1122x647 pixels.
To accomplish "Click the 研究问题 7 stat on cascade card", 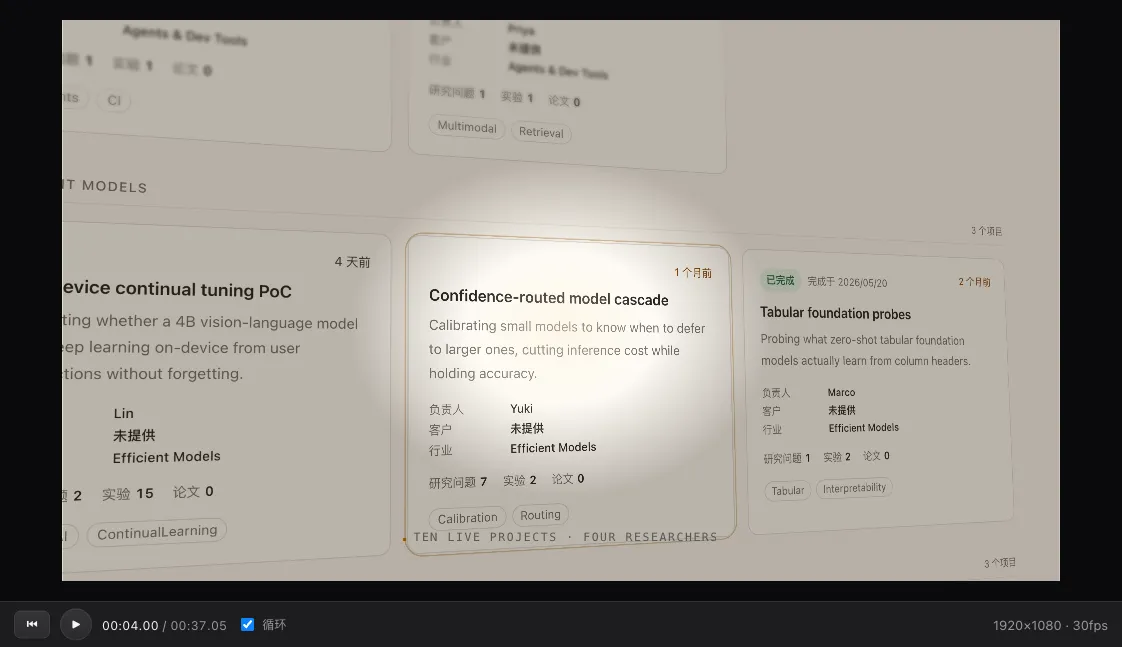I will tap(458, 482).
